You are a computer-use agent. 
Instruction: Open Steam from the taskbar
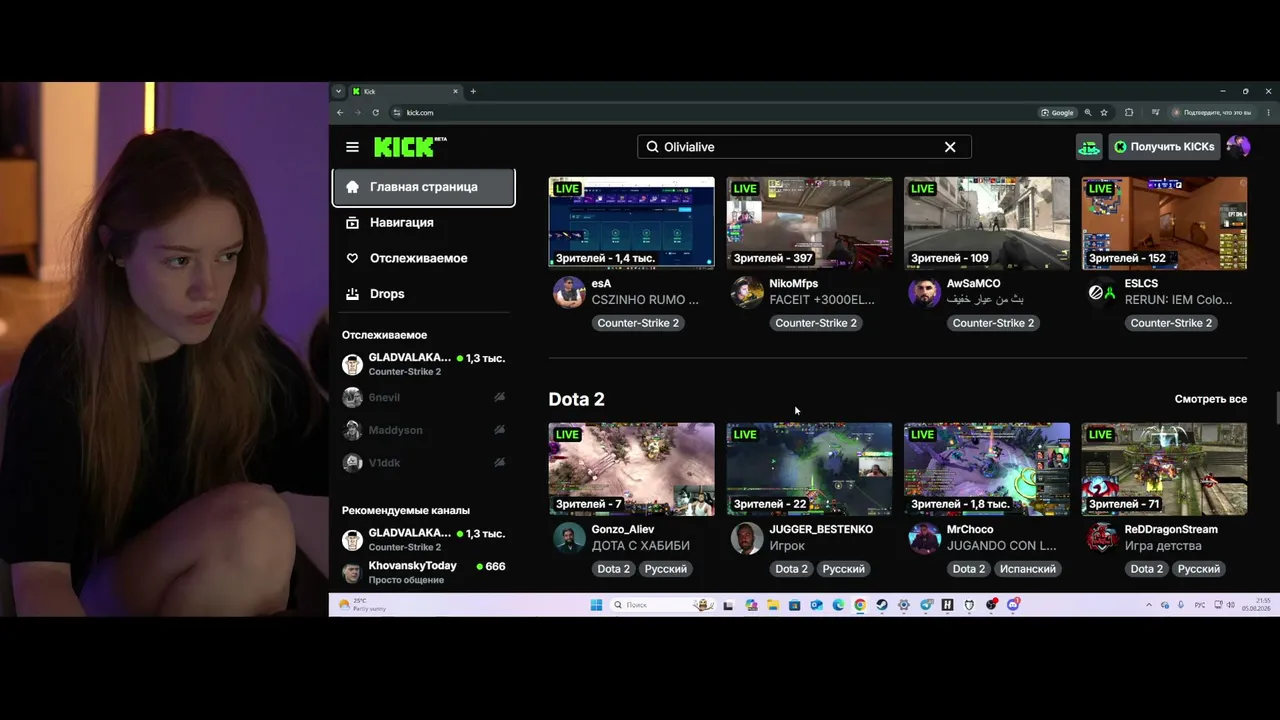click(882, 605)
